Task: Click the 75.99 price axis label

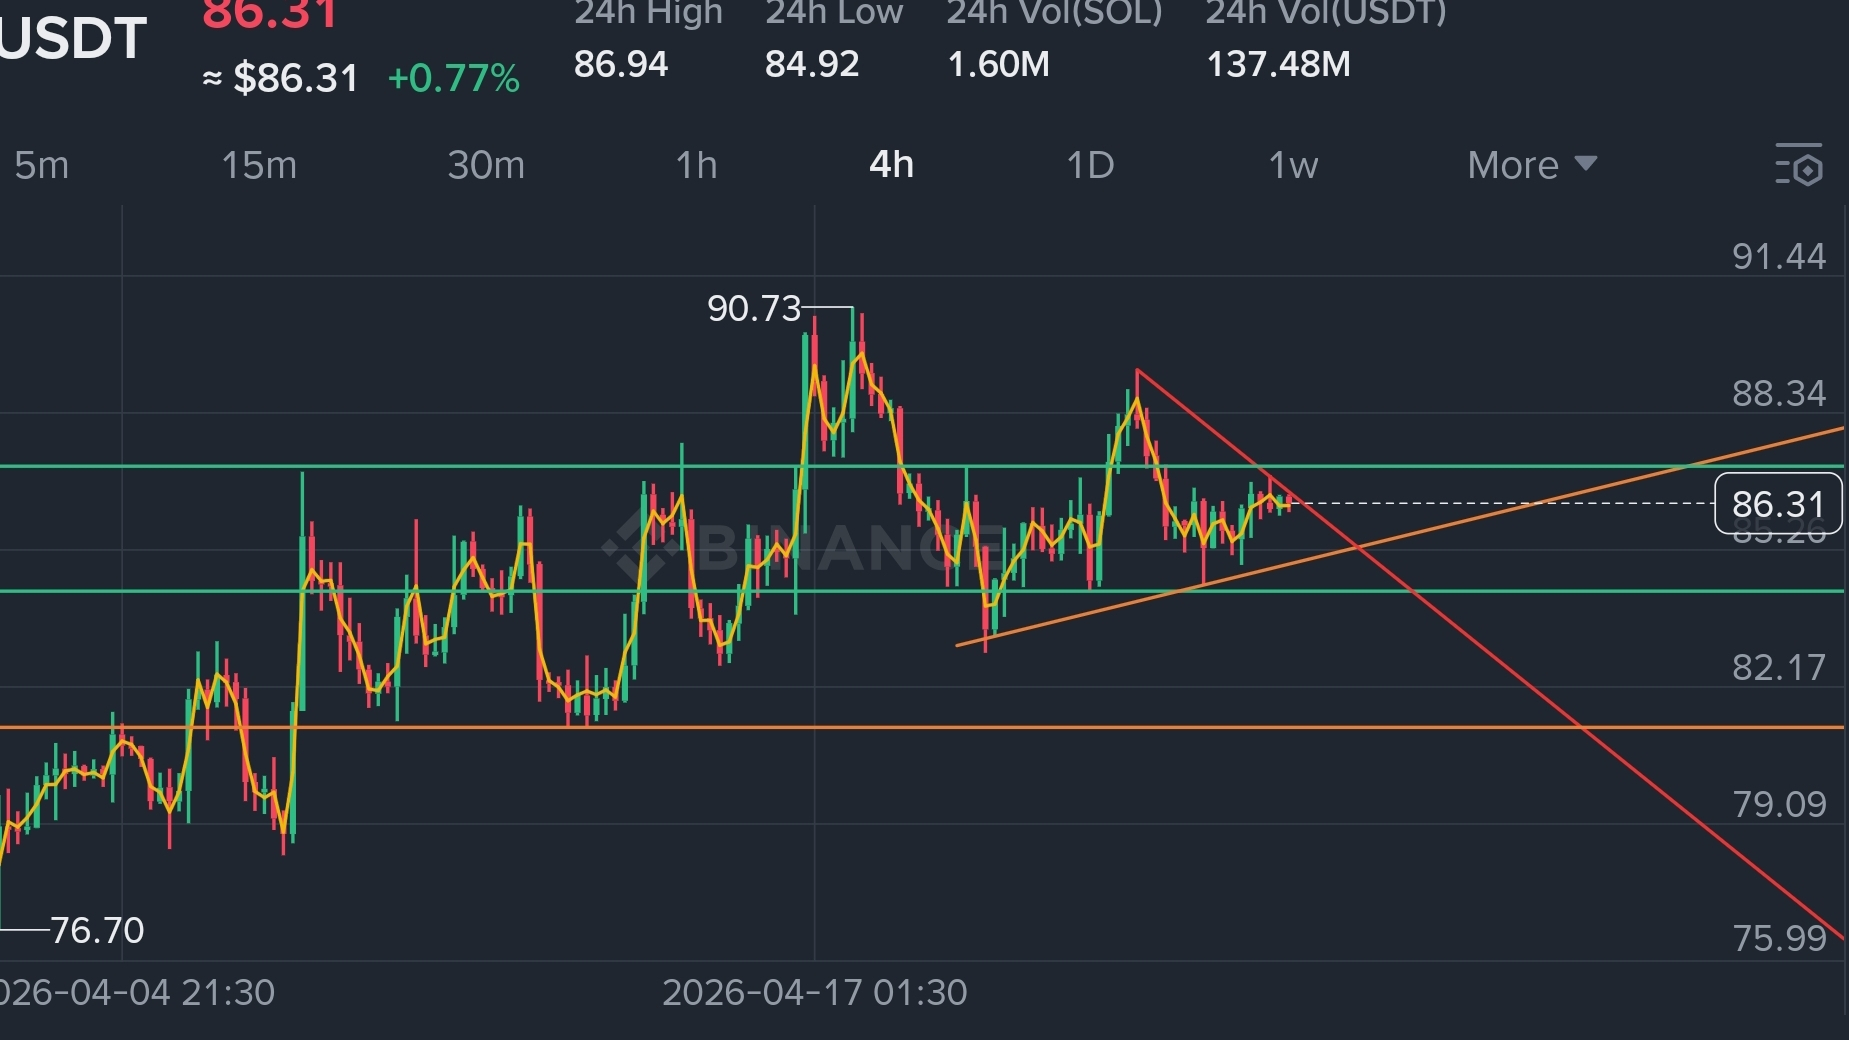Action: (1779, 938)
